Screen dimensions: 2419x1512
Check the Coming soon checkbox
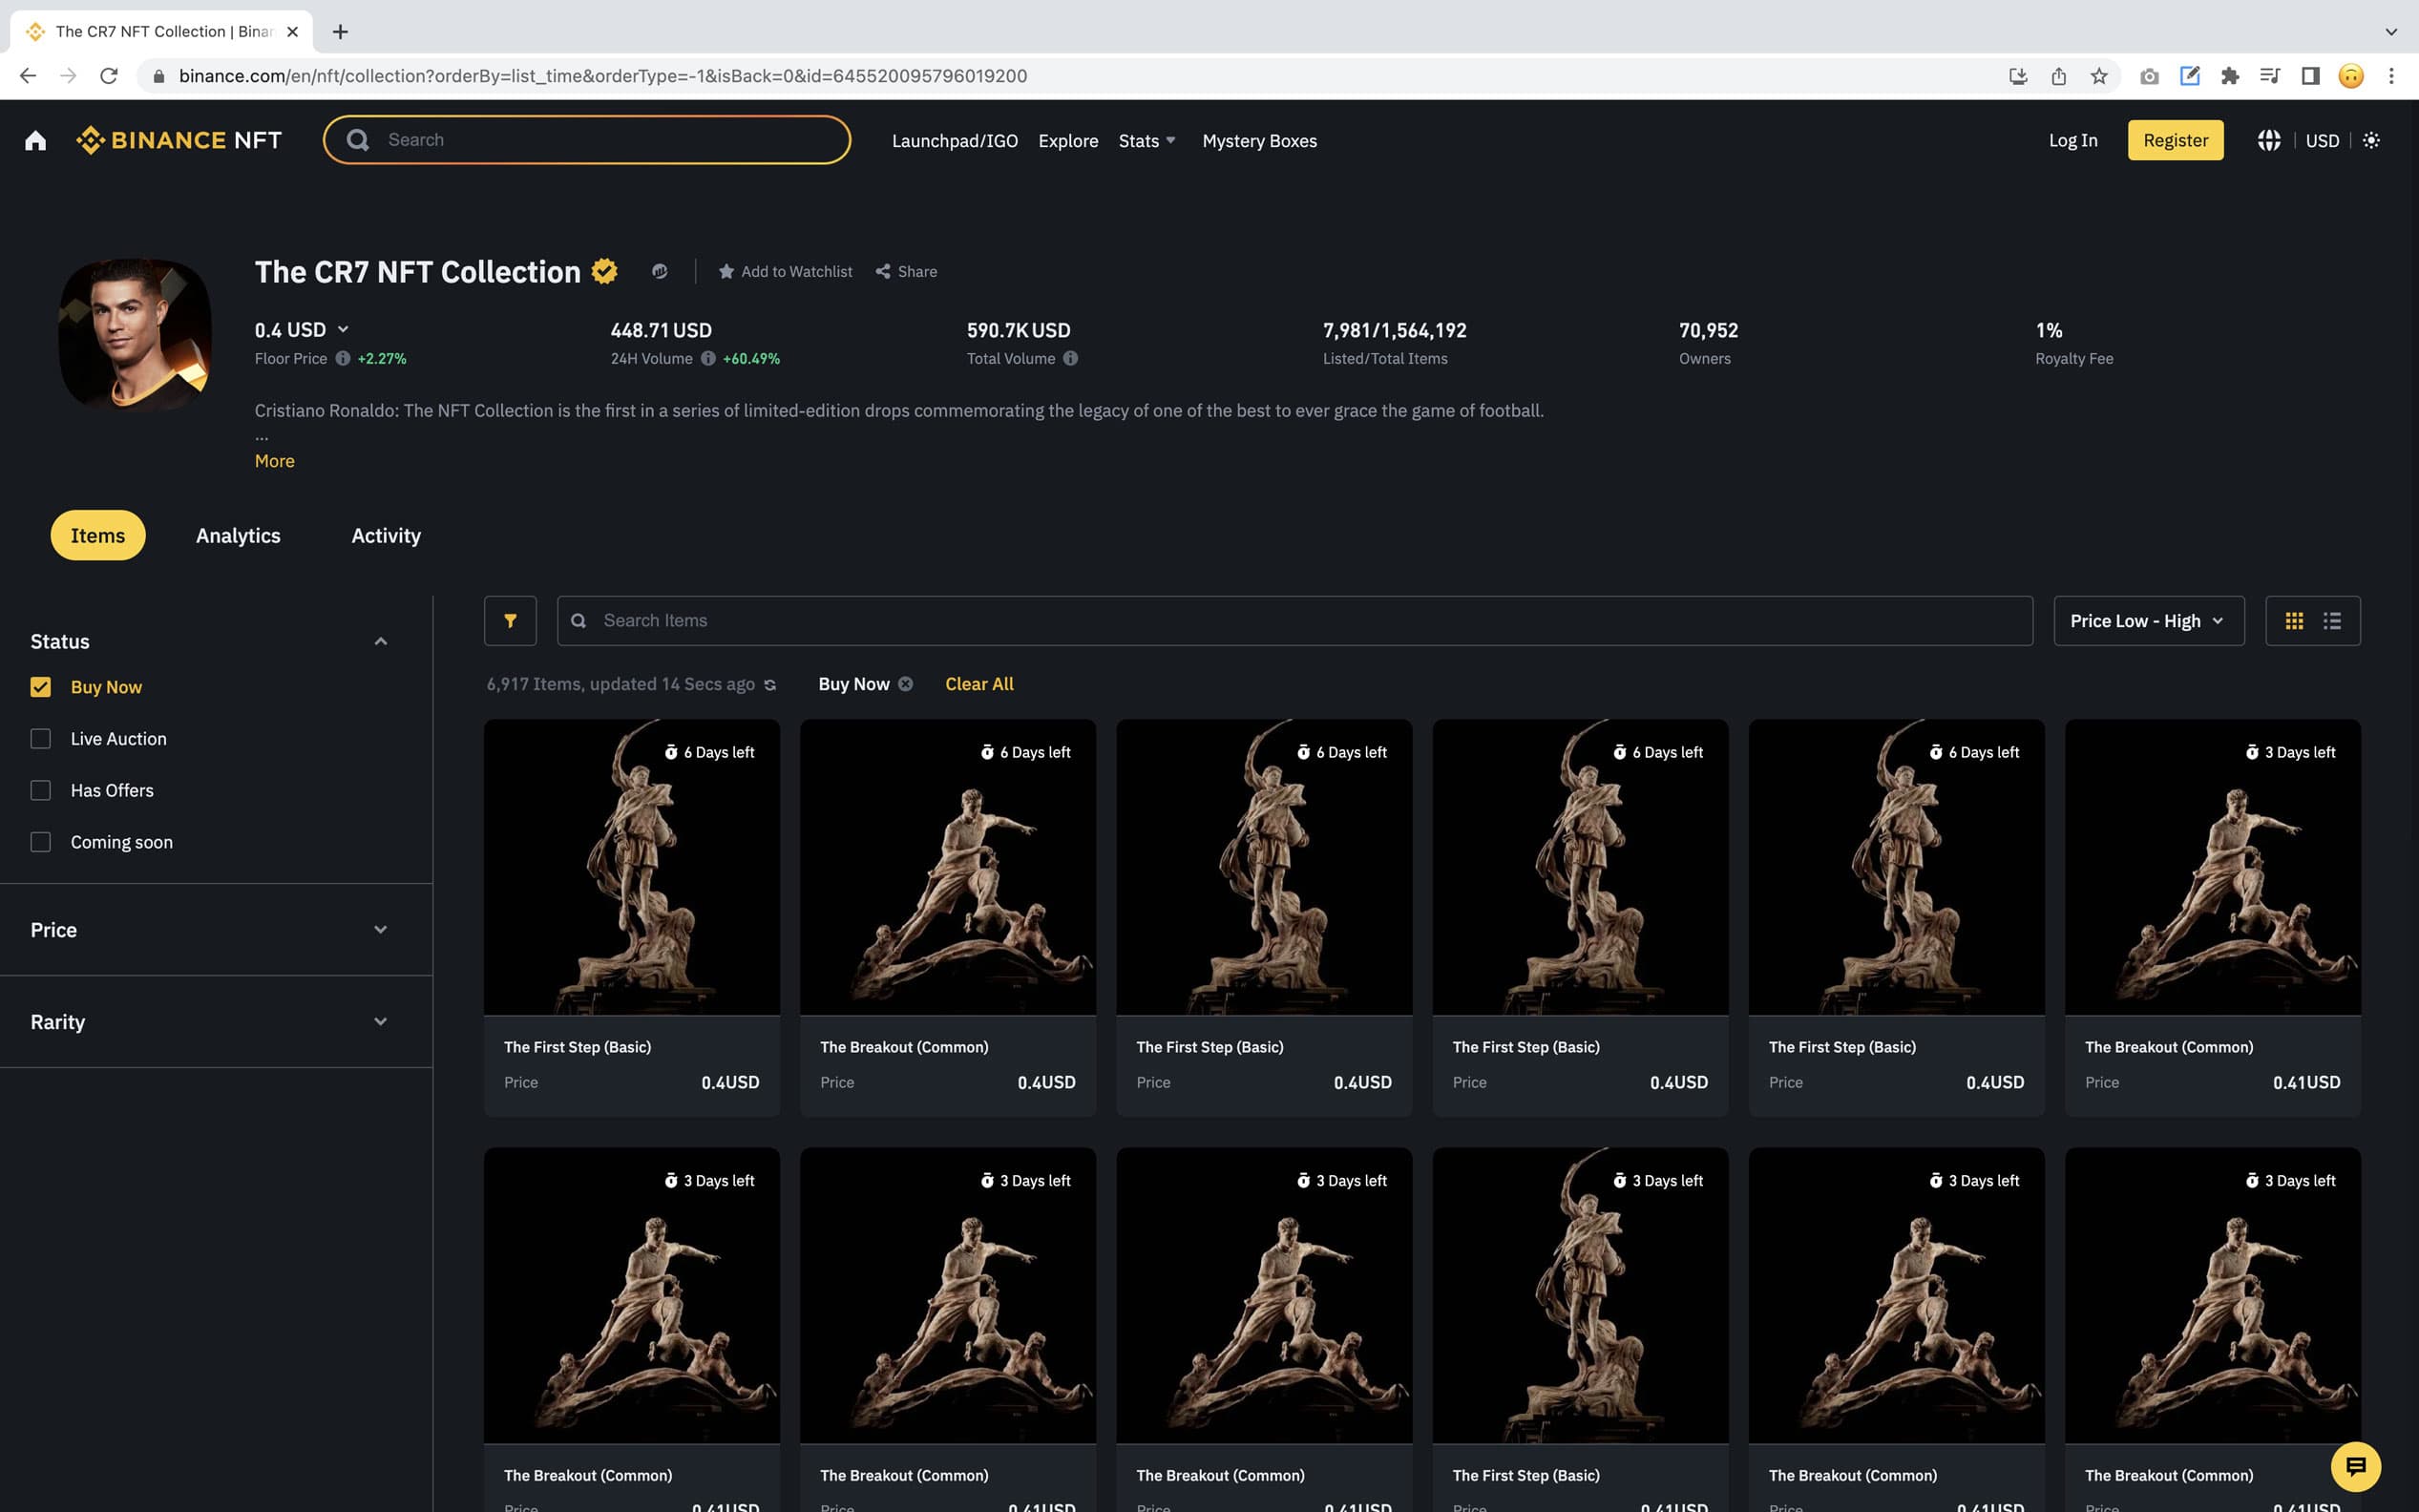point(40,843)
